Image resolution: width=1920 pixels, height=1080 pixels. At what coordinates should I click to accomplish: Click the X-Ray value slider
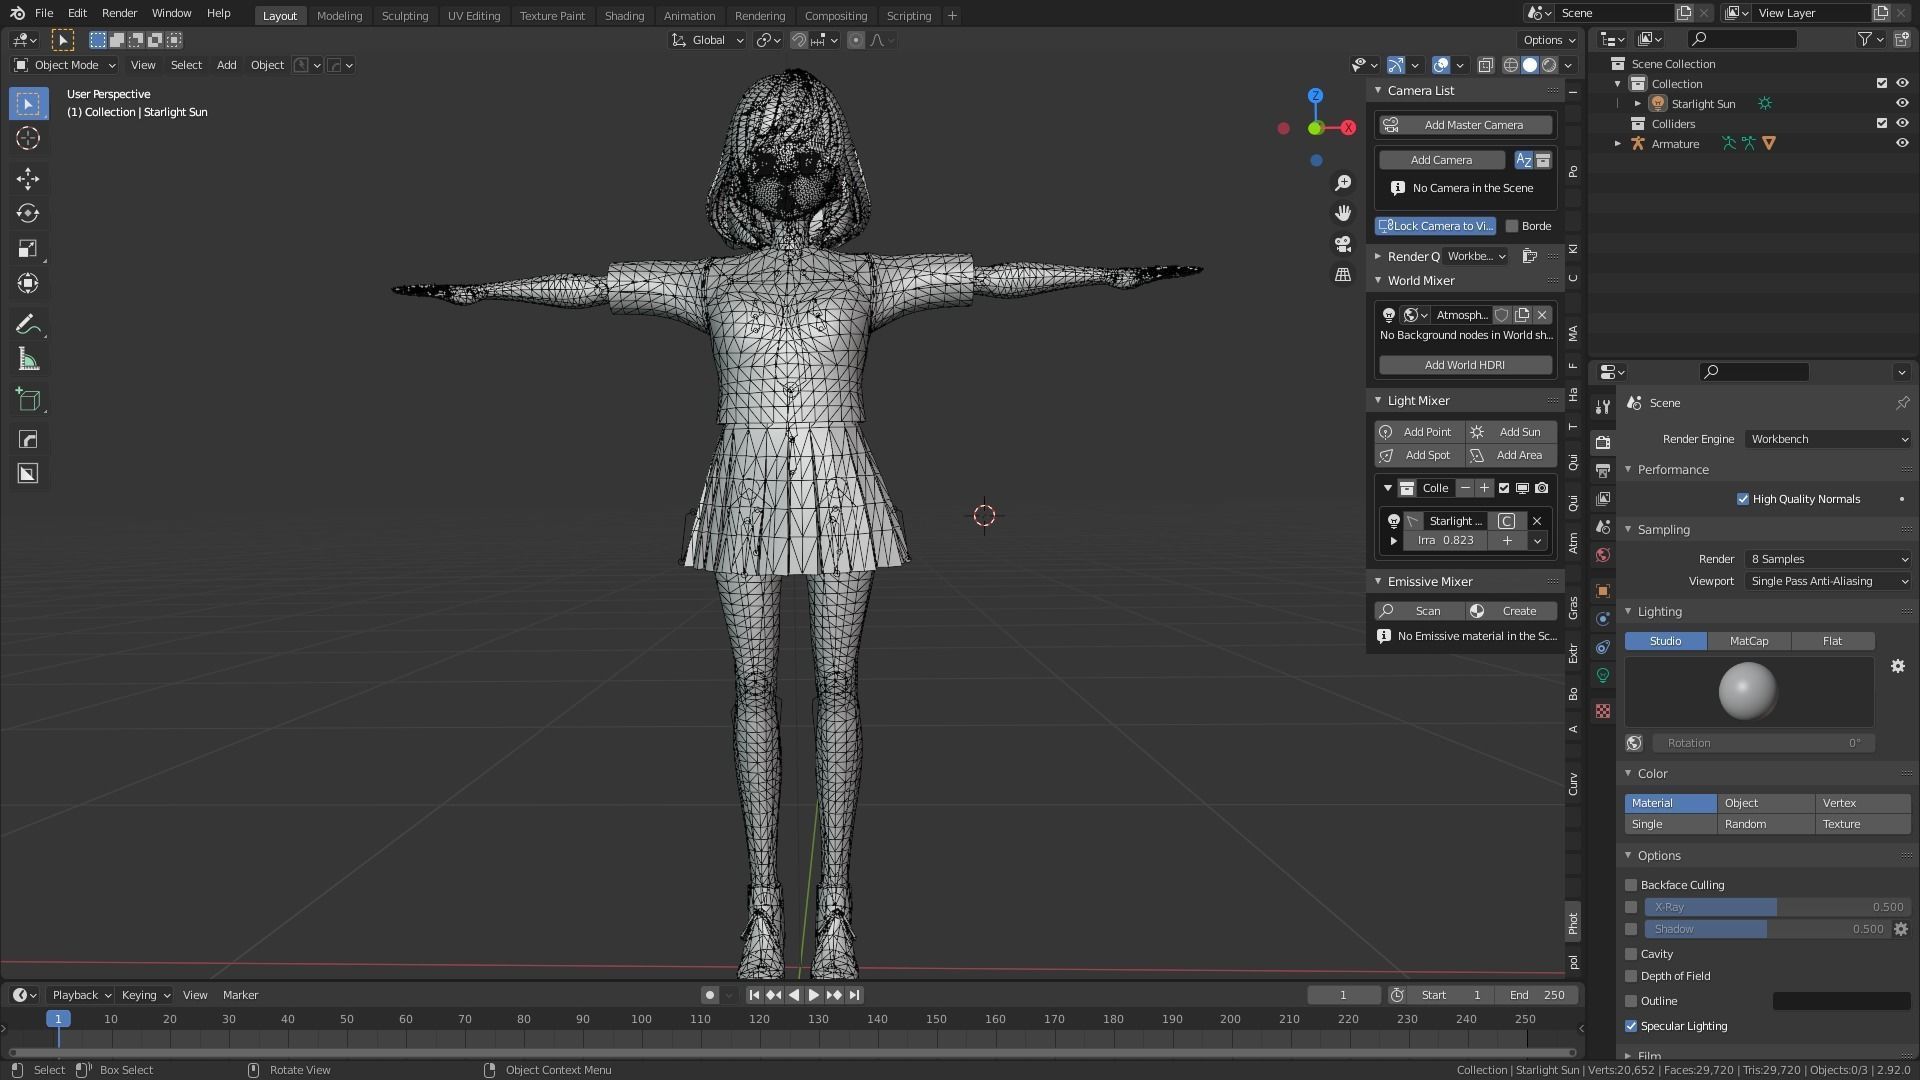(1776, 907)
